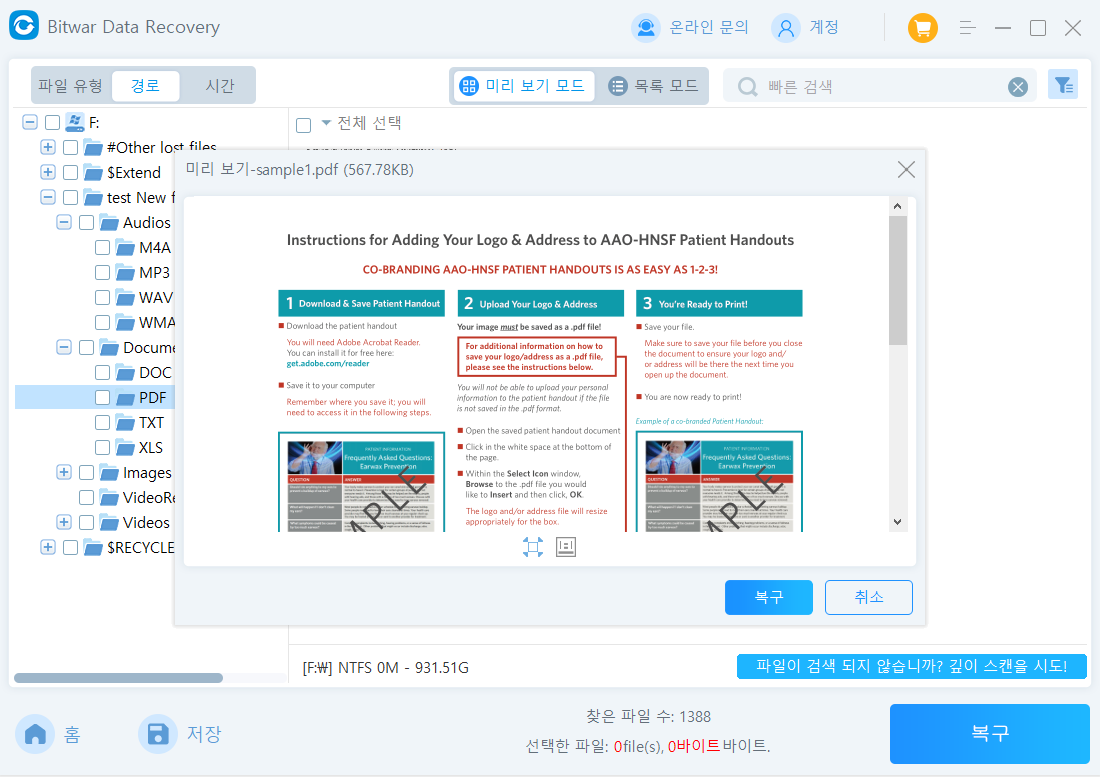Click the MP3 folder icon
The width and height of the screenshot is (1100, 777).
coord(126,273)
